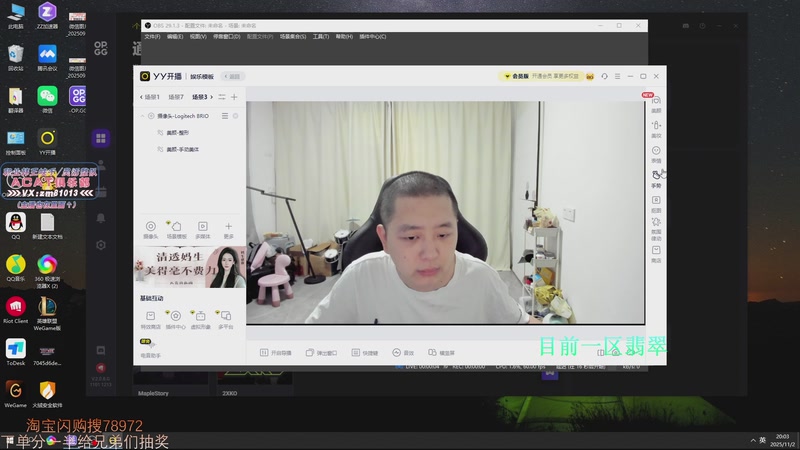Open OBS 插件中心(C) menu
Image resolution: width=800 pixels, height=450 pixels.
(x=373, y=37)
